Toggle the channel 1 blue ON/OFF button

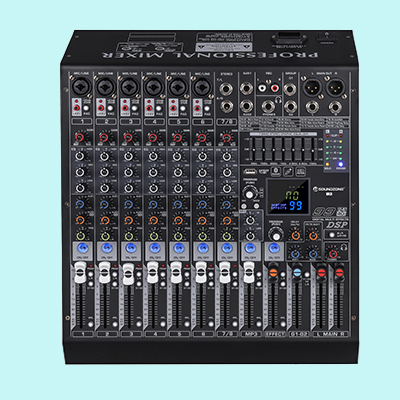pyautogui.click(x=82, y=248)
